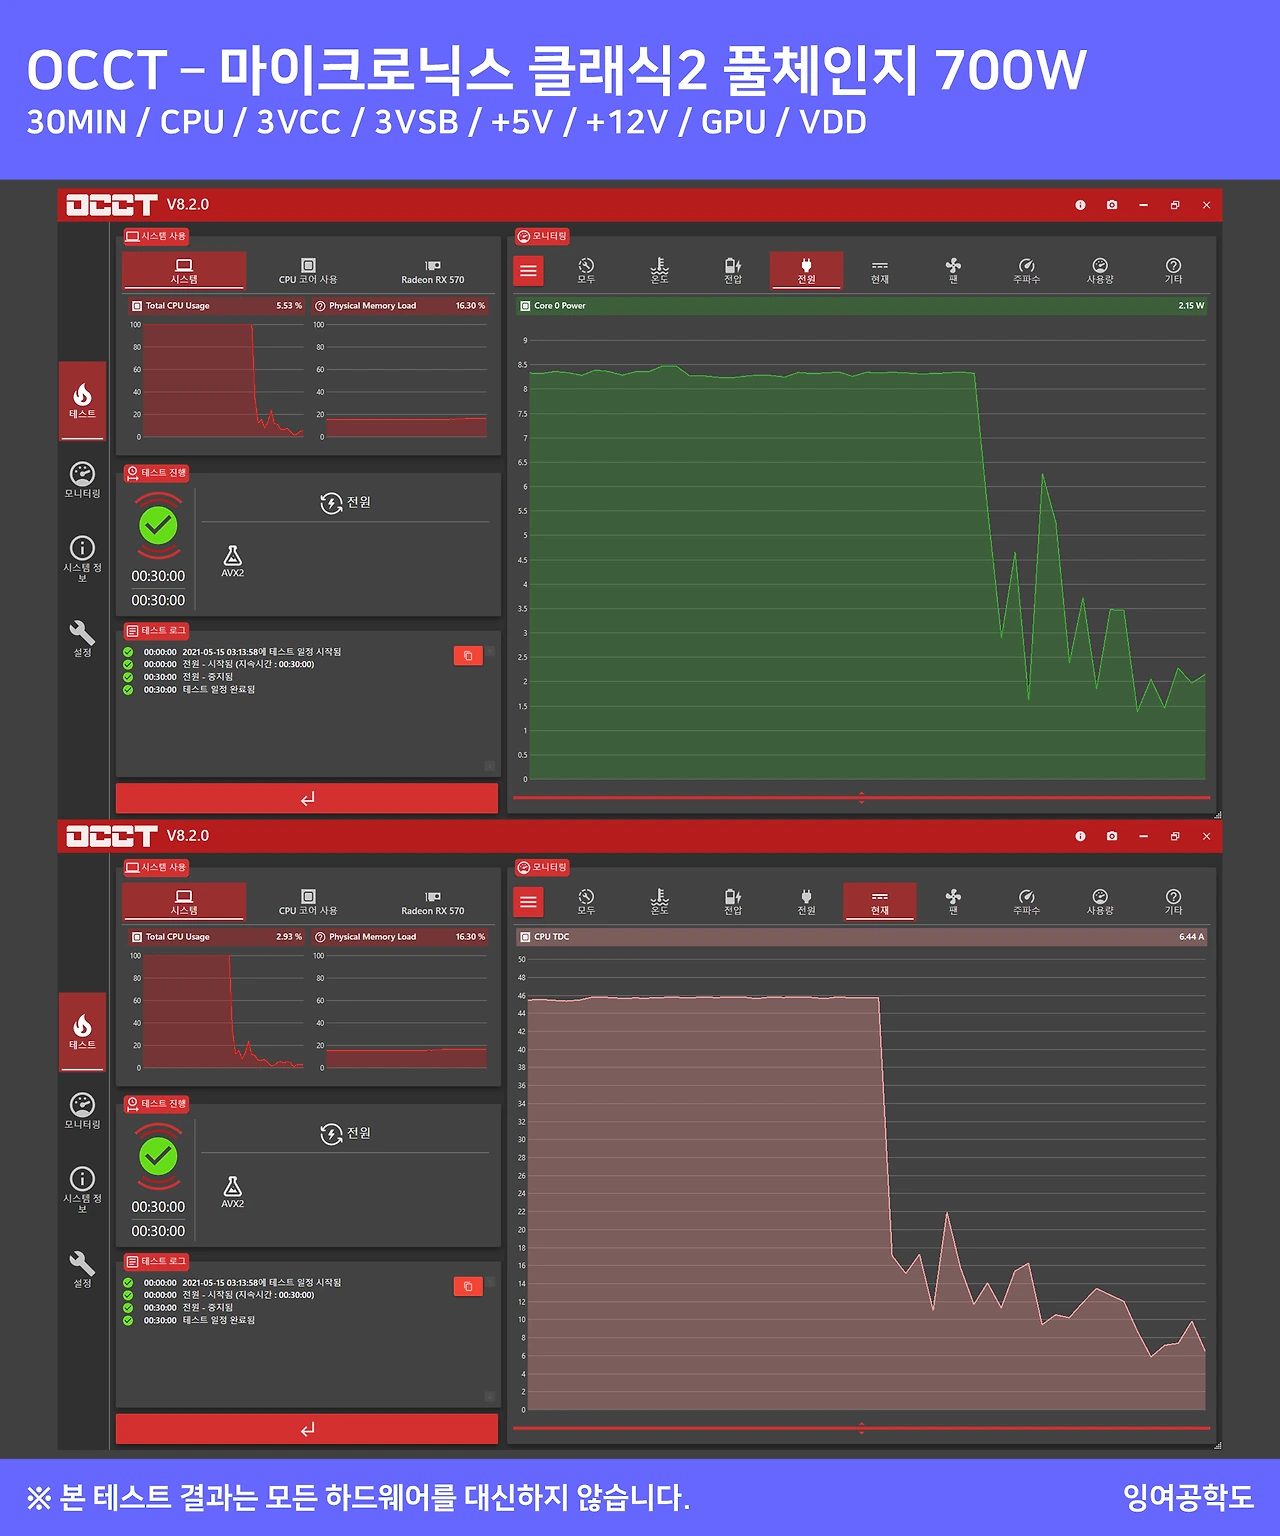This screenshot has width=1280, height=1536.
Task: Toggle the highlighted 현재 view in the bottom window
Action: tap(880, 901)
